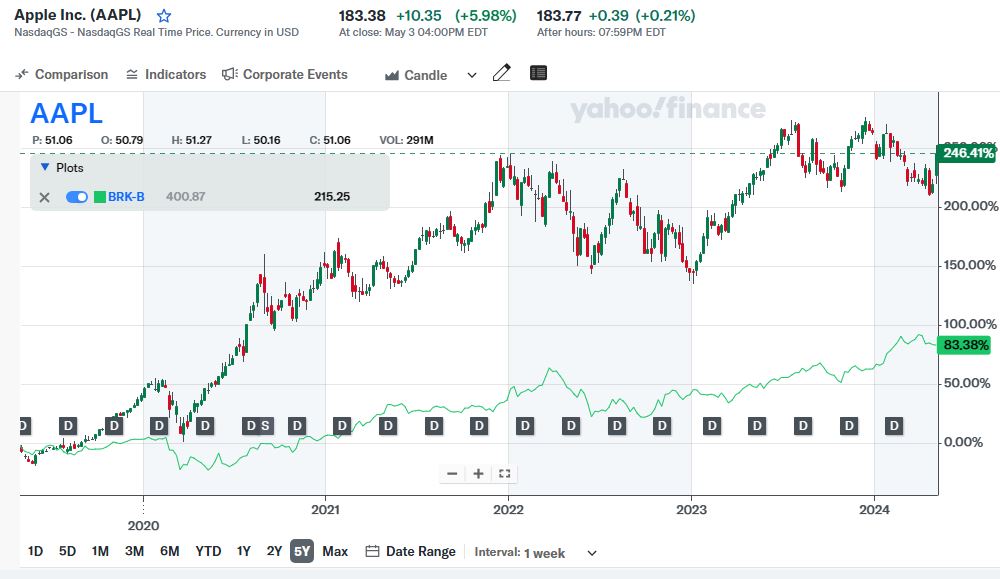Click the 2022 year axis label
The height and width of the screenshot is (579, 1000).
[508, 509]
